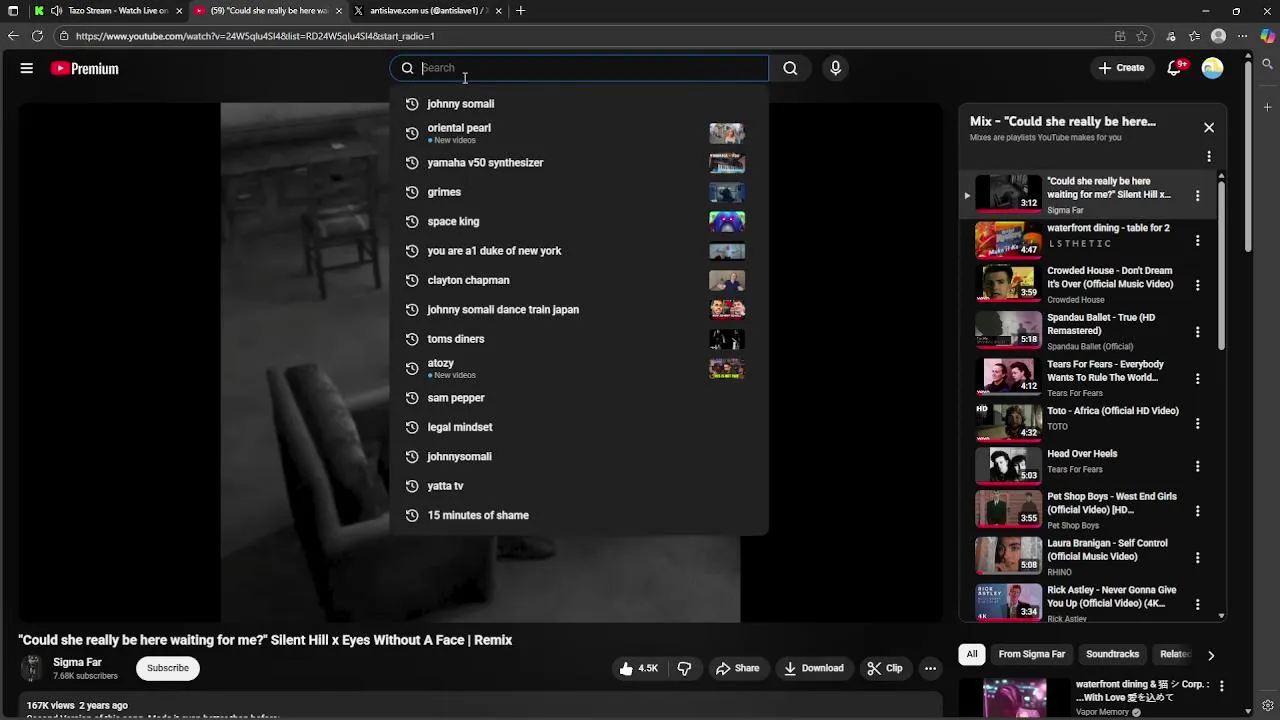Select 'All' filter chip
Screen dimensions: 1280x720
point(971,654)
